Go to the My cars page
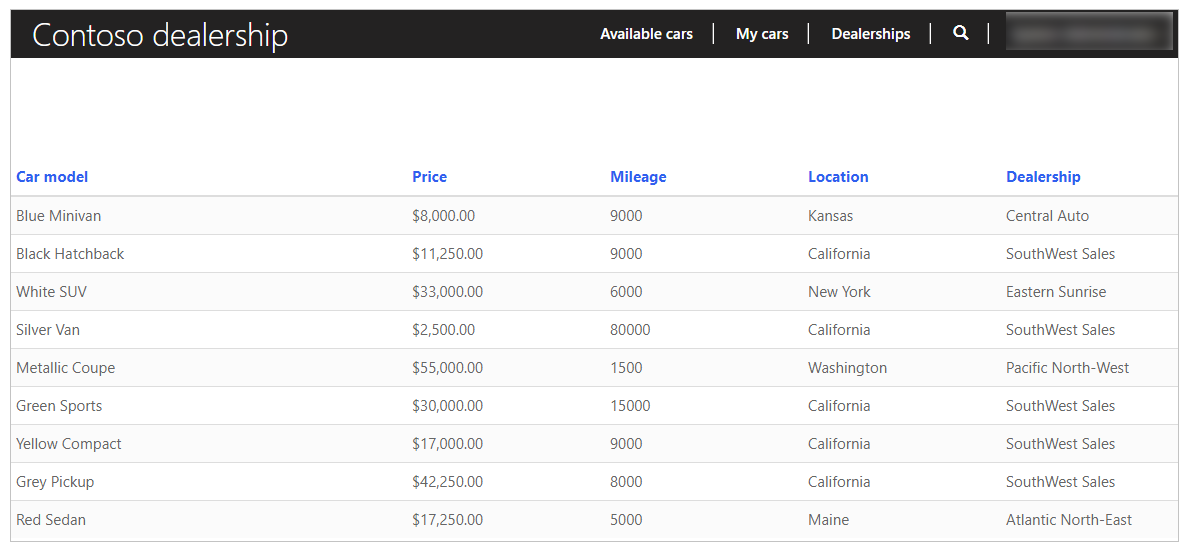 tap(762, 34)
